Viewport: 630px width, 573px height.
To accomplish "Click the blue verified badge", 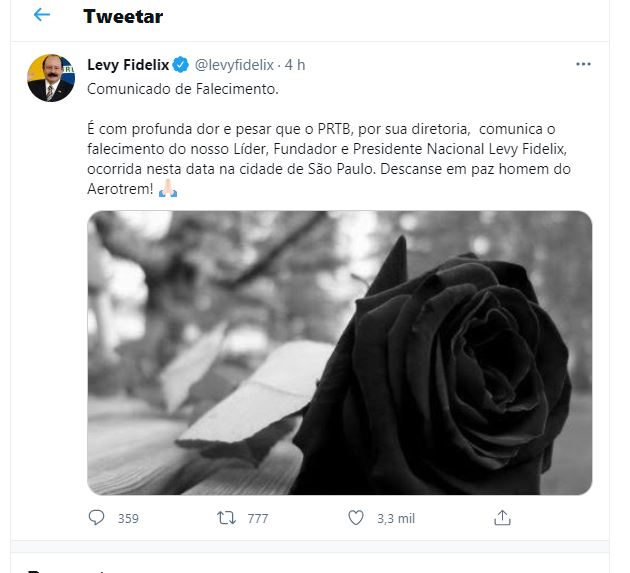I will coord(181,65).
